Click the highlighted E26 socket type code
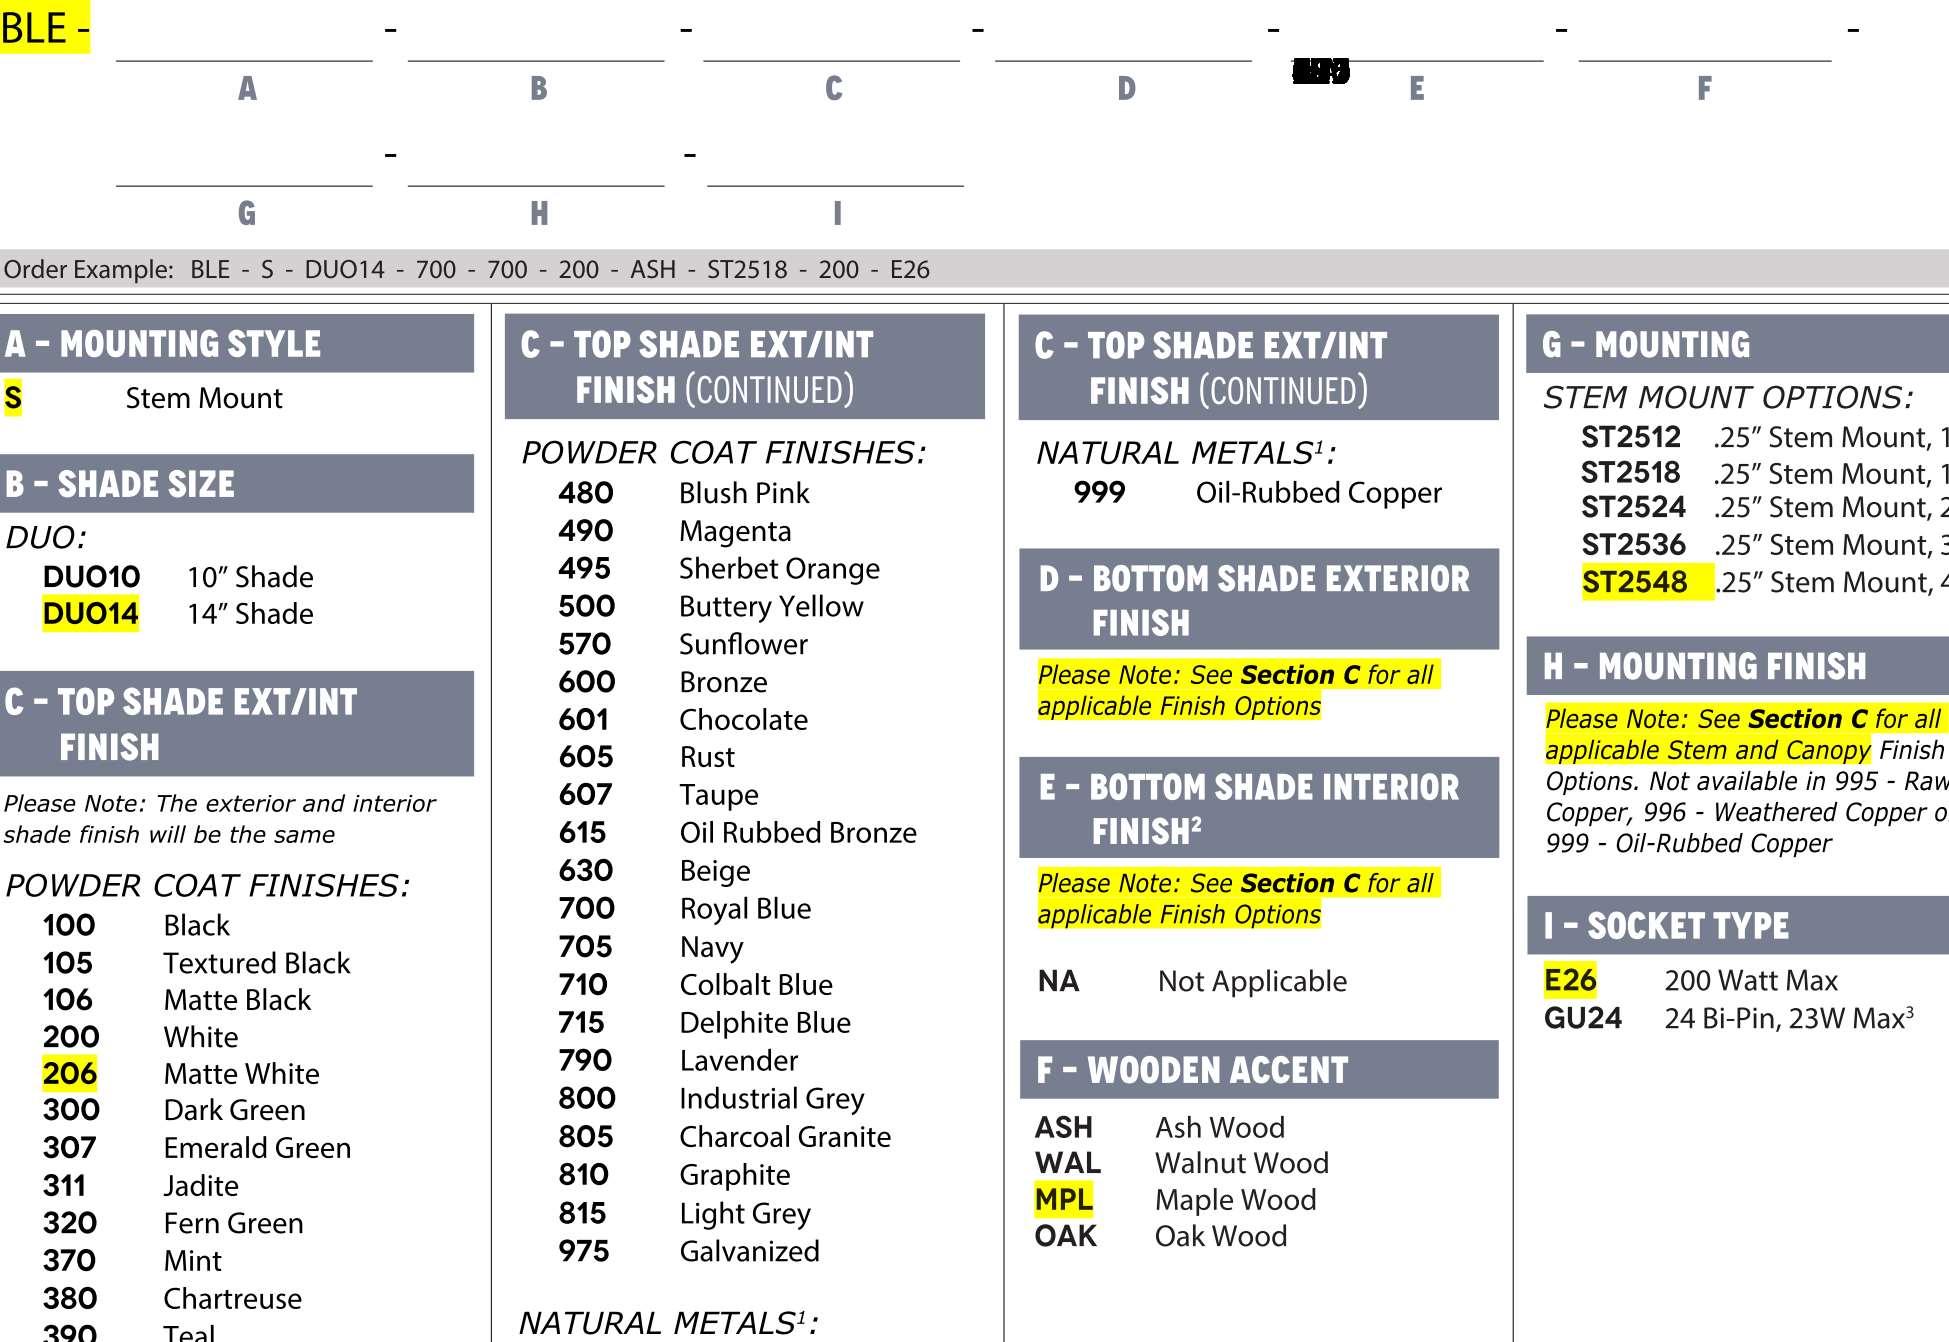The image size is (1949, 1342). coord(1570,980)
